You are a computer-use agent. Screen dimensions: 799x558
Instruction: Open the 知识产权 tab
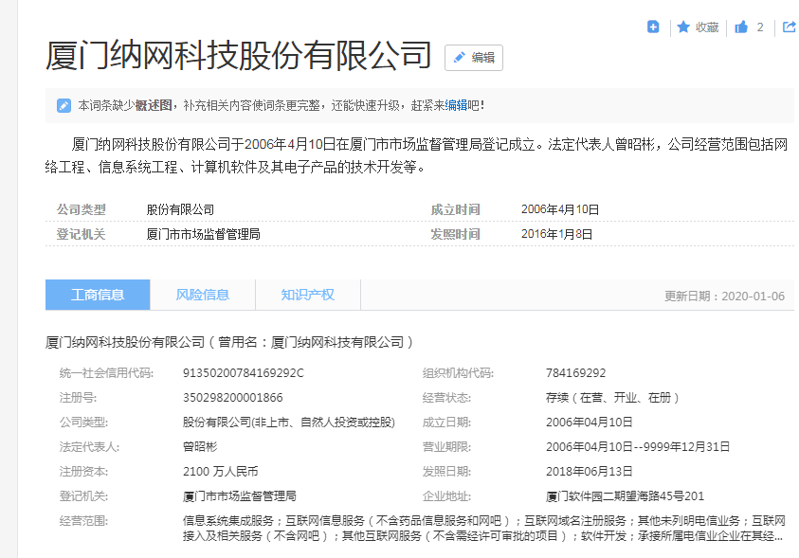(x=308, y=295)
